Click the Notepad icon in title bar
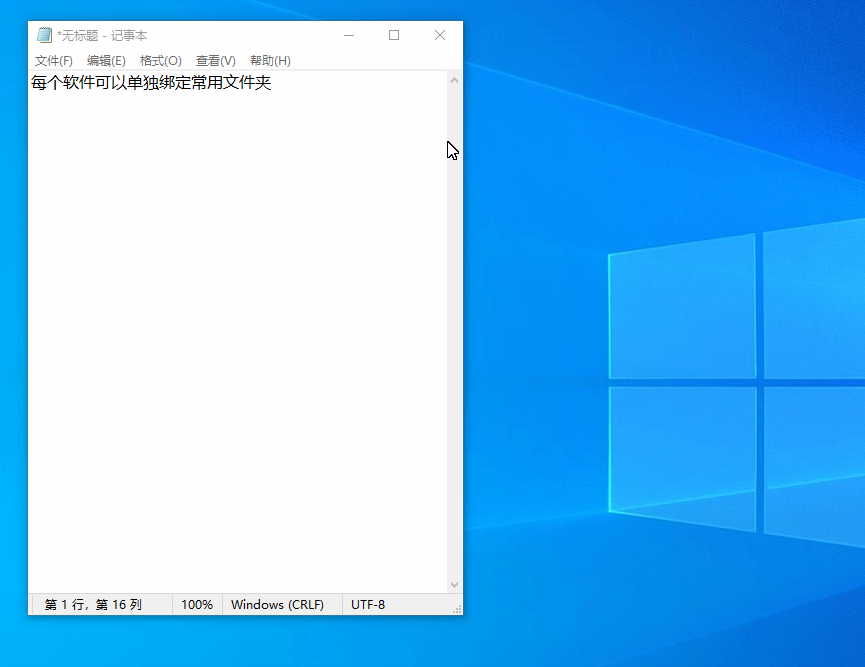This screenshot has width=865, height=667. [x=44, y=35]
